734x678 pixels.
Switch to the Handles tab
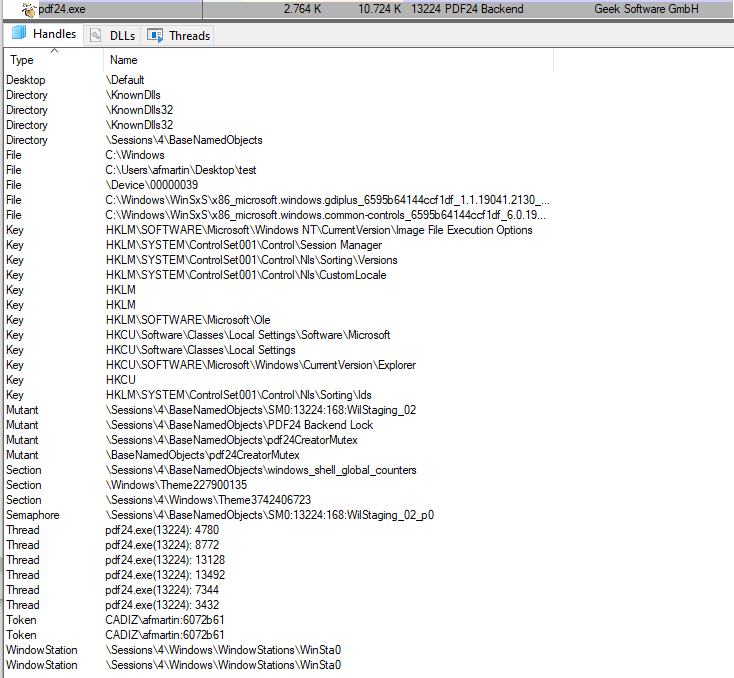[44, 34]
